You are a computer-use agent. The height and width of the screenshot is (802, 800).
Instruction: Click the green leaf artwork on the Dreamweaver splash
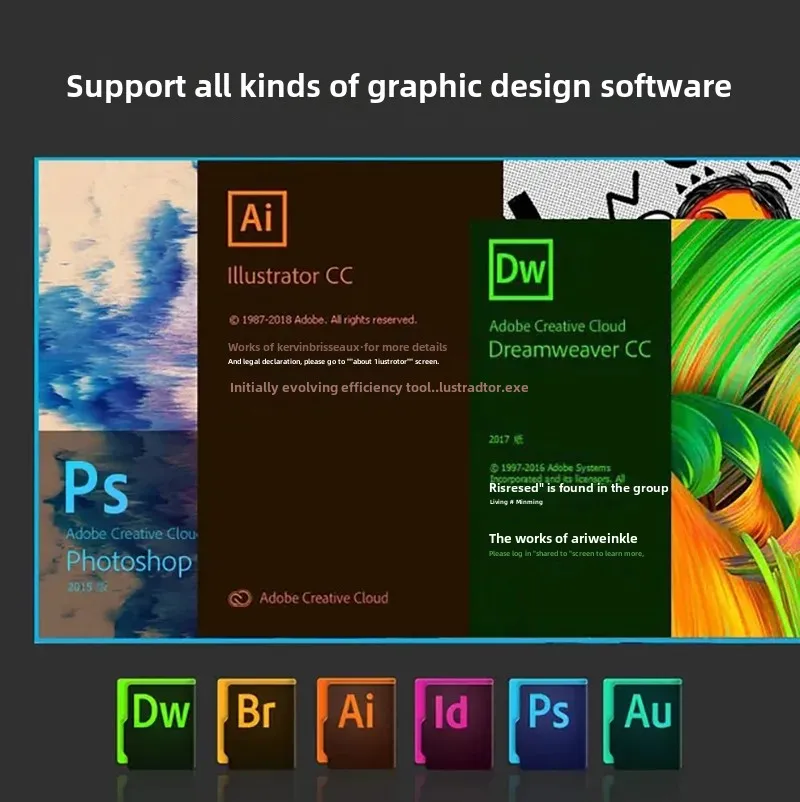(735, 429)
